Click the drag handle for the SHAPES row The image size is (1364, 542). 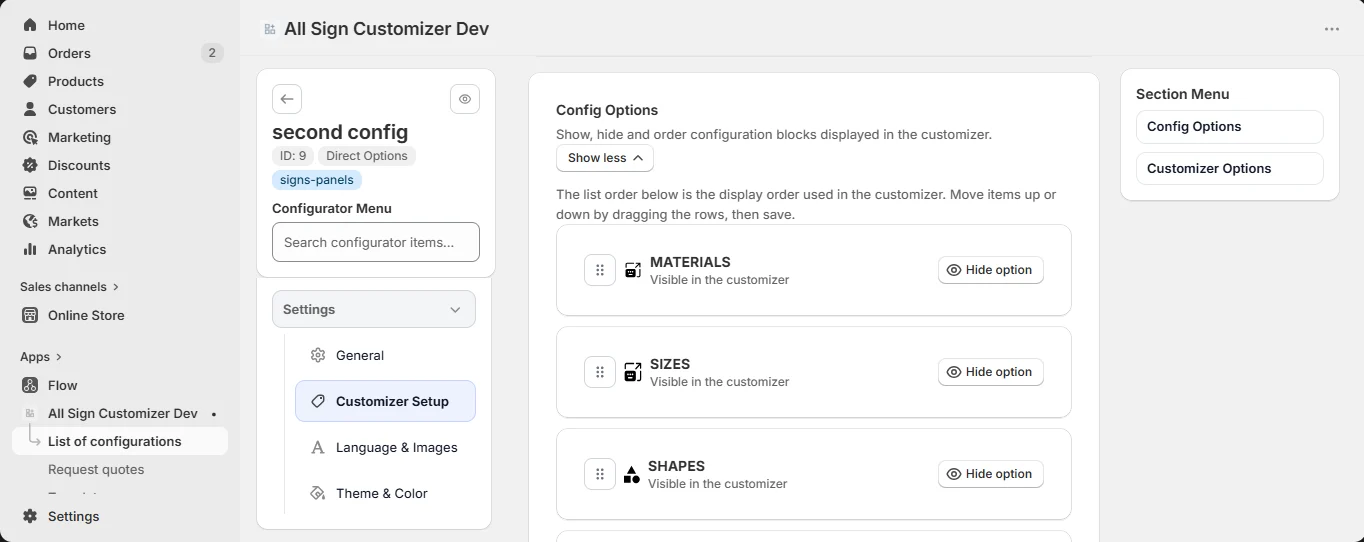(600, 474)
